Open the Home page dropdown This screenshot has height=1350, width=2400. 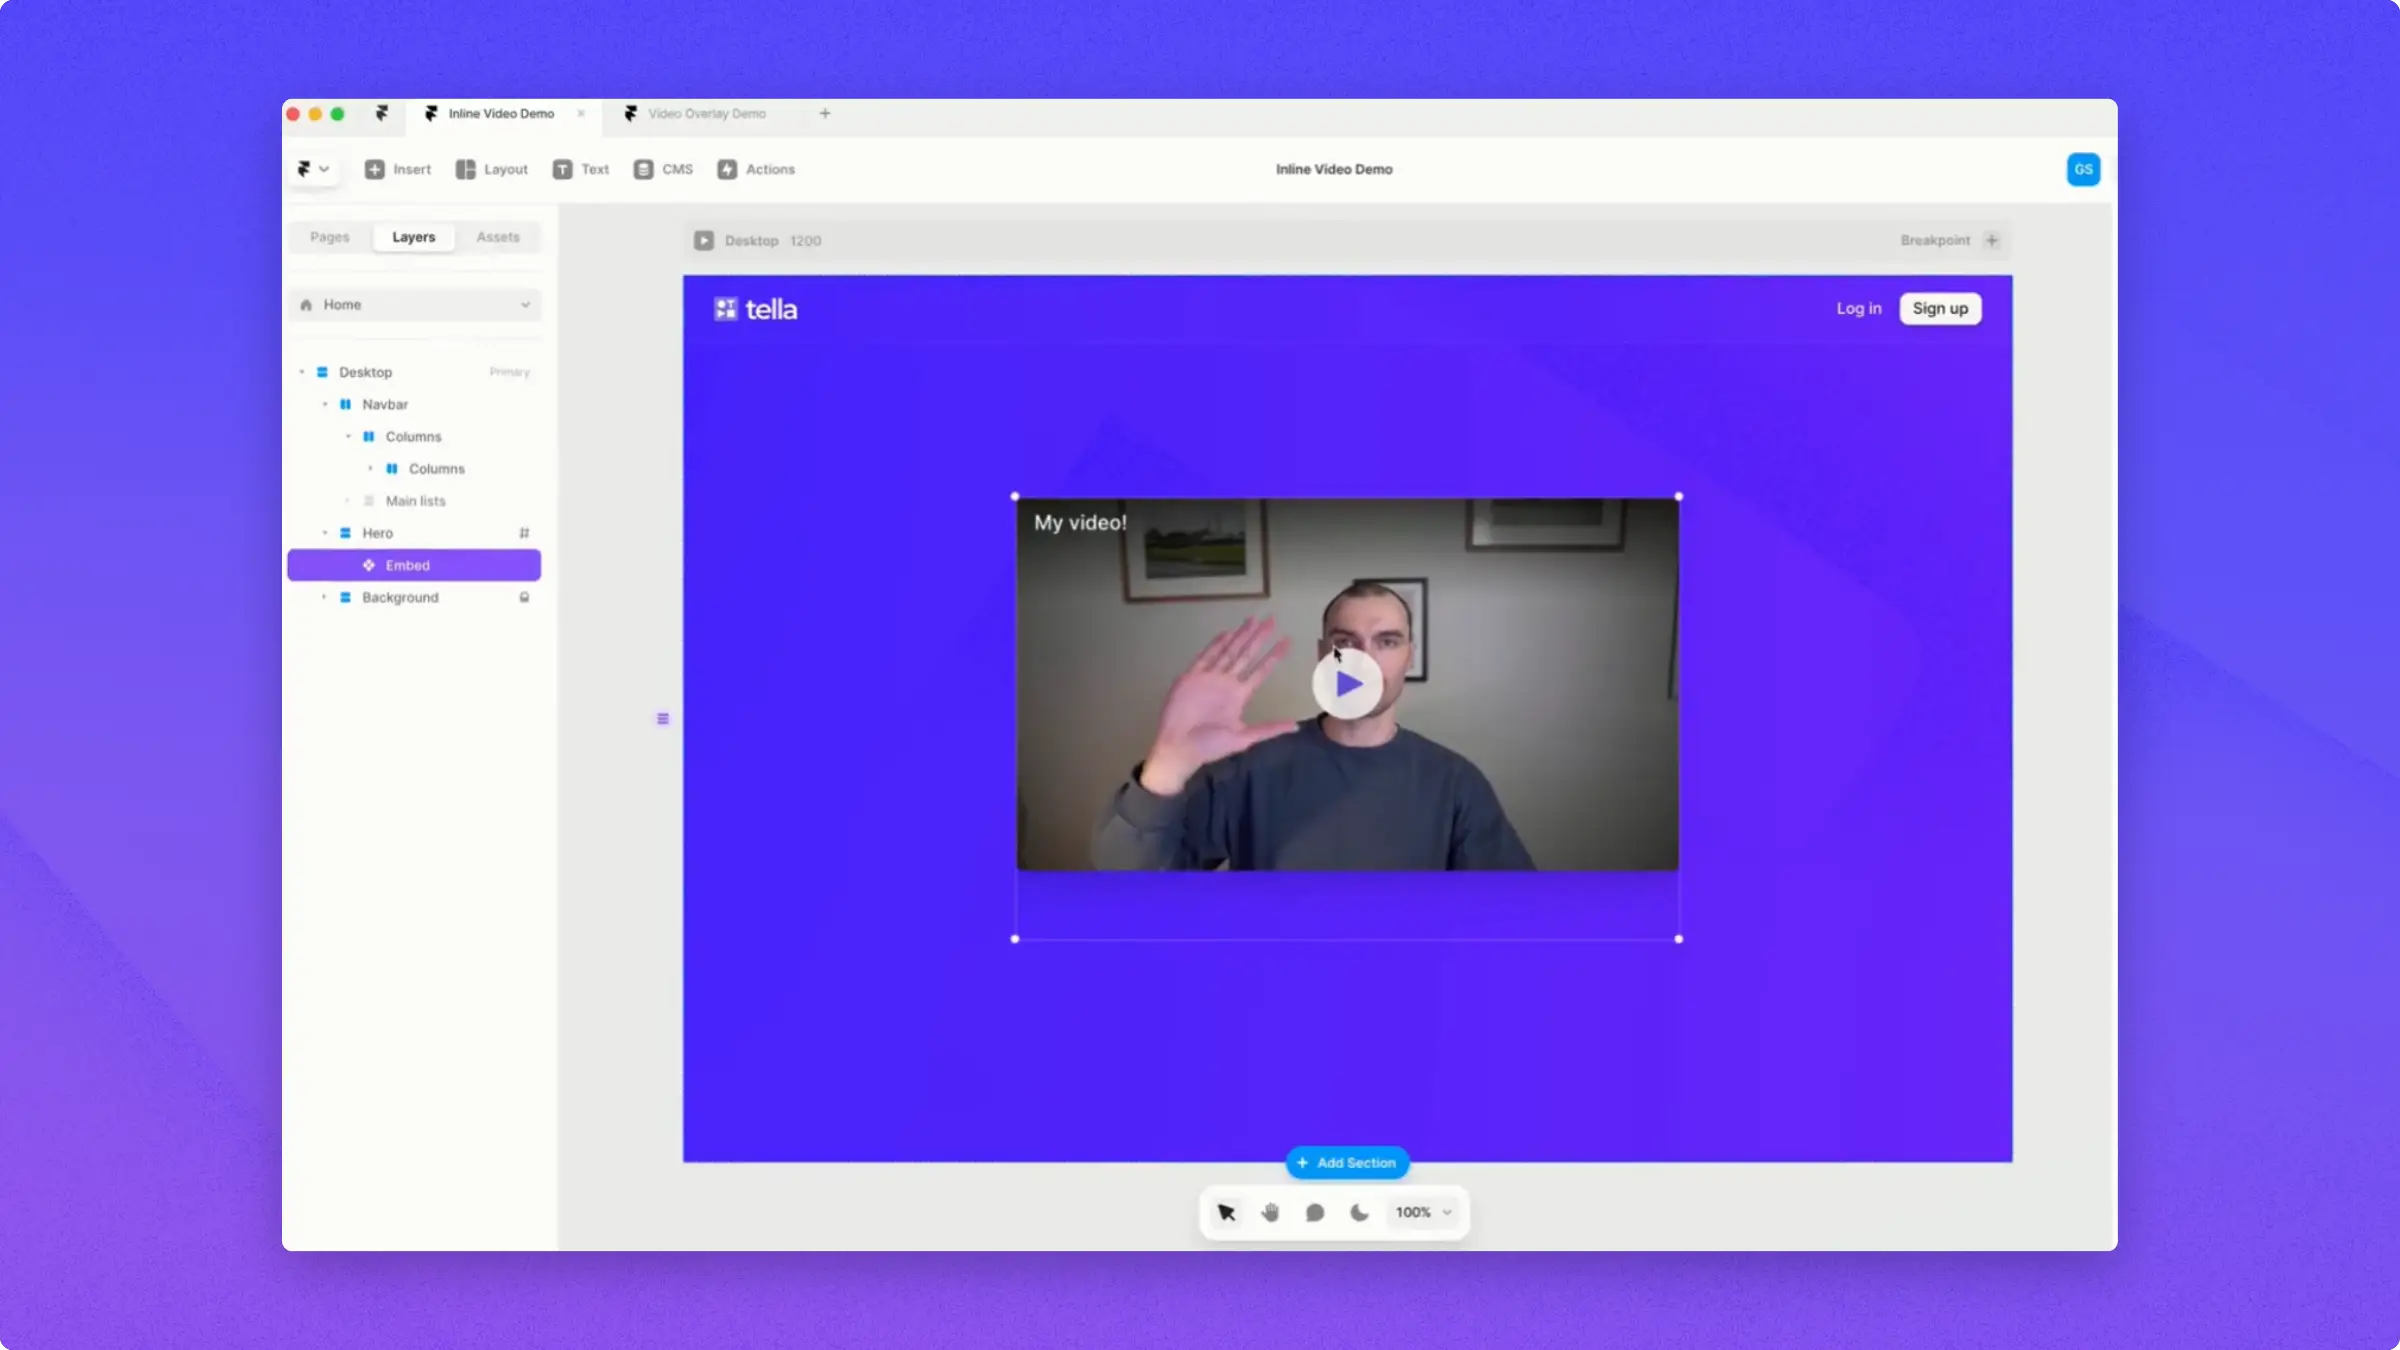pyautogui.click(x=525, y=304)
